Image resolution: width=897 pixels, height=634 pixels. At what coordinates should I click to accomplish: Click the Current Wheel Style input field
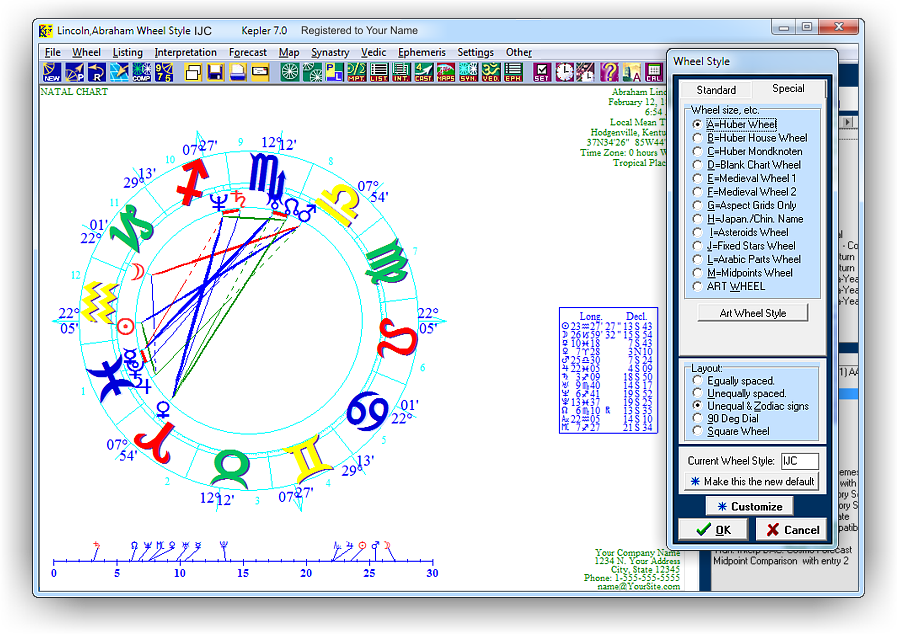pos(799,461)
